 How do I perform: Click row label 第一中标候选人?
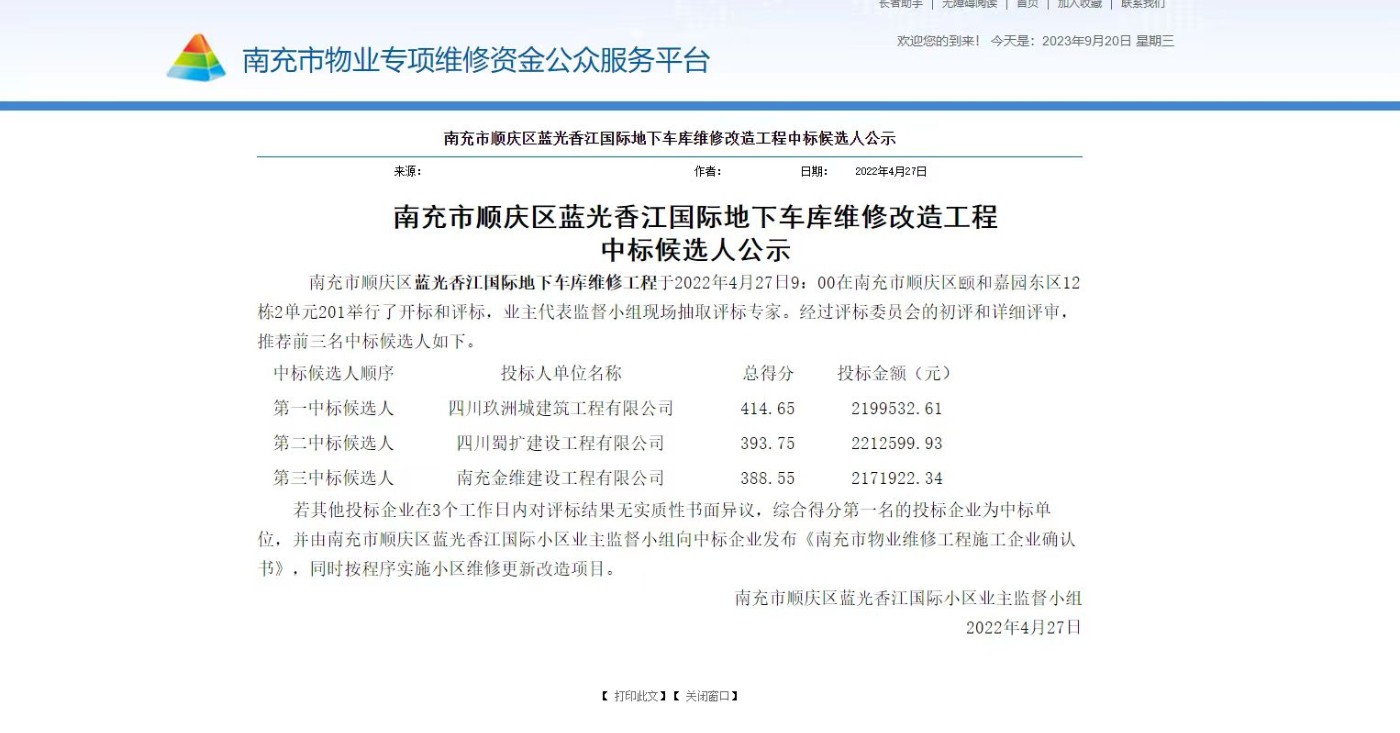(x=334, y=408)
